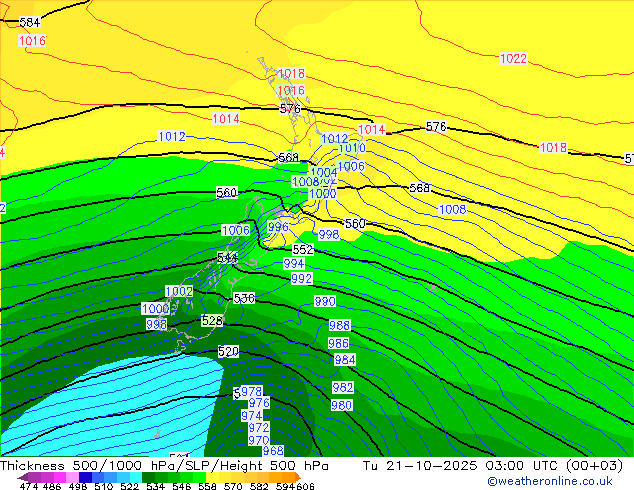Click the legend value "546"
This screenshot has width=634, height=490.
[x=182, y=486]
